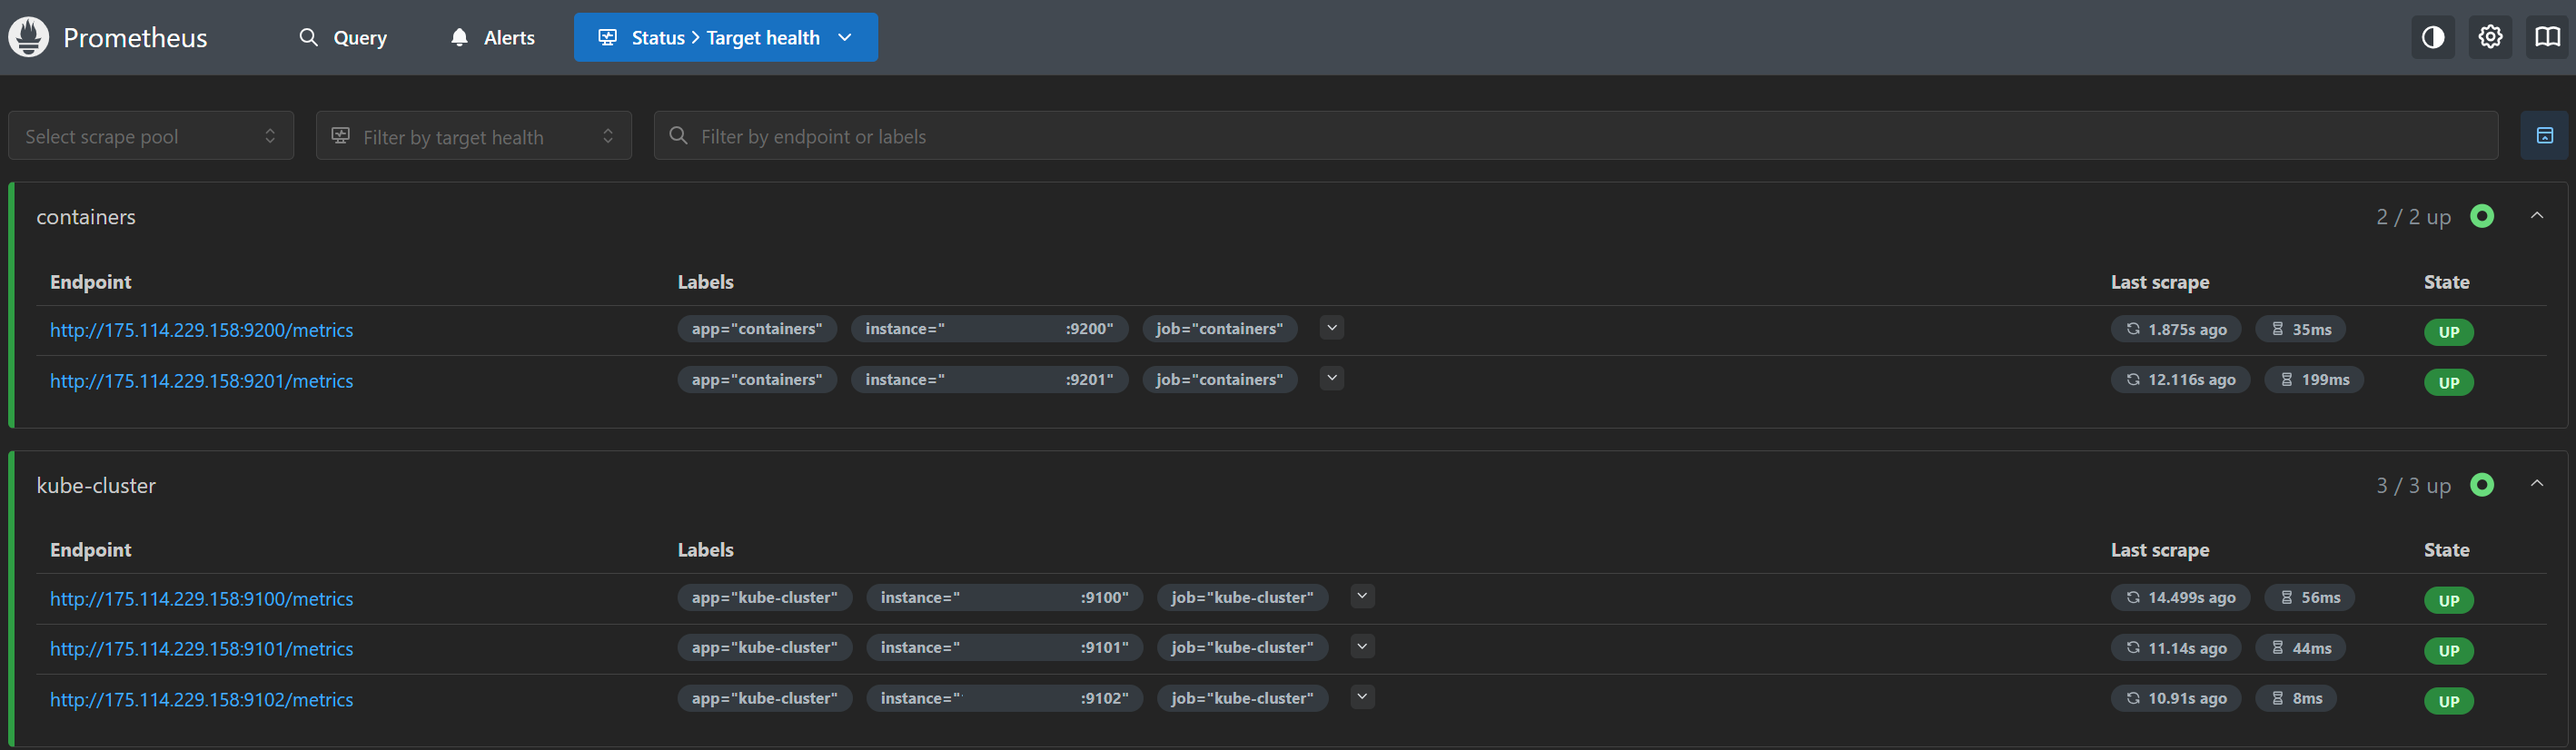Open the Filter by target health dropdown
The height and width of the screenshot is (750, 2576).
pos(473,136)
